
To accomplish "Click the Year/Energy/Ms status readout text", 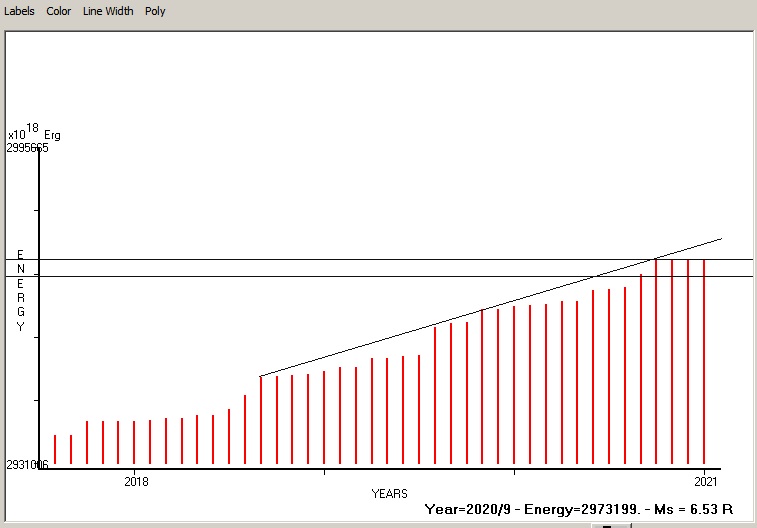I will [579, 509].
